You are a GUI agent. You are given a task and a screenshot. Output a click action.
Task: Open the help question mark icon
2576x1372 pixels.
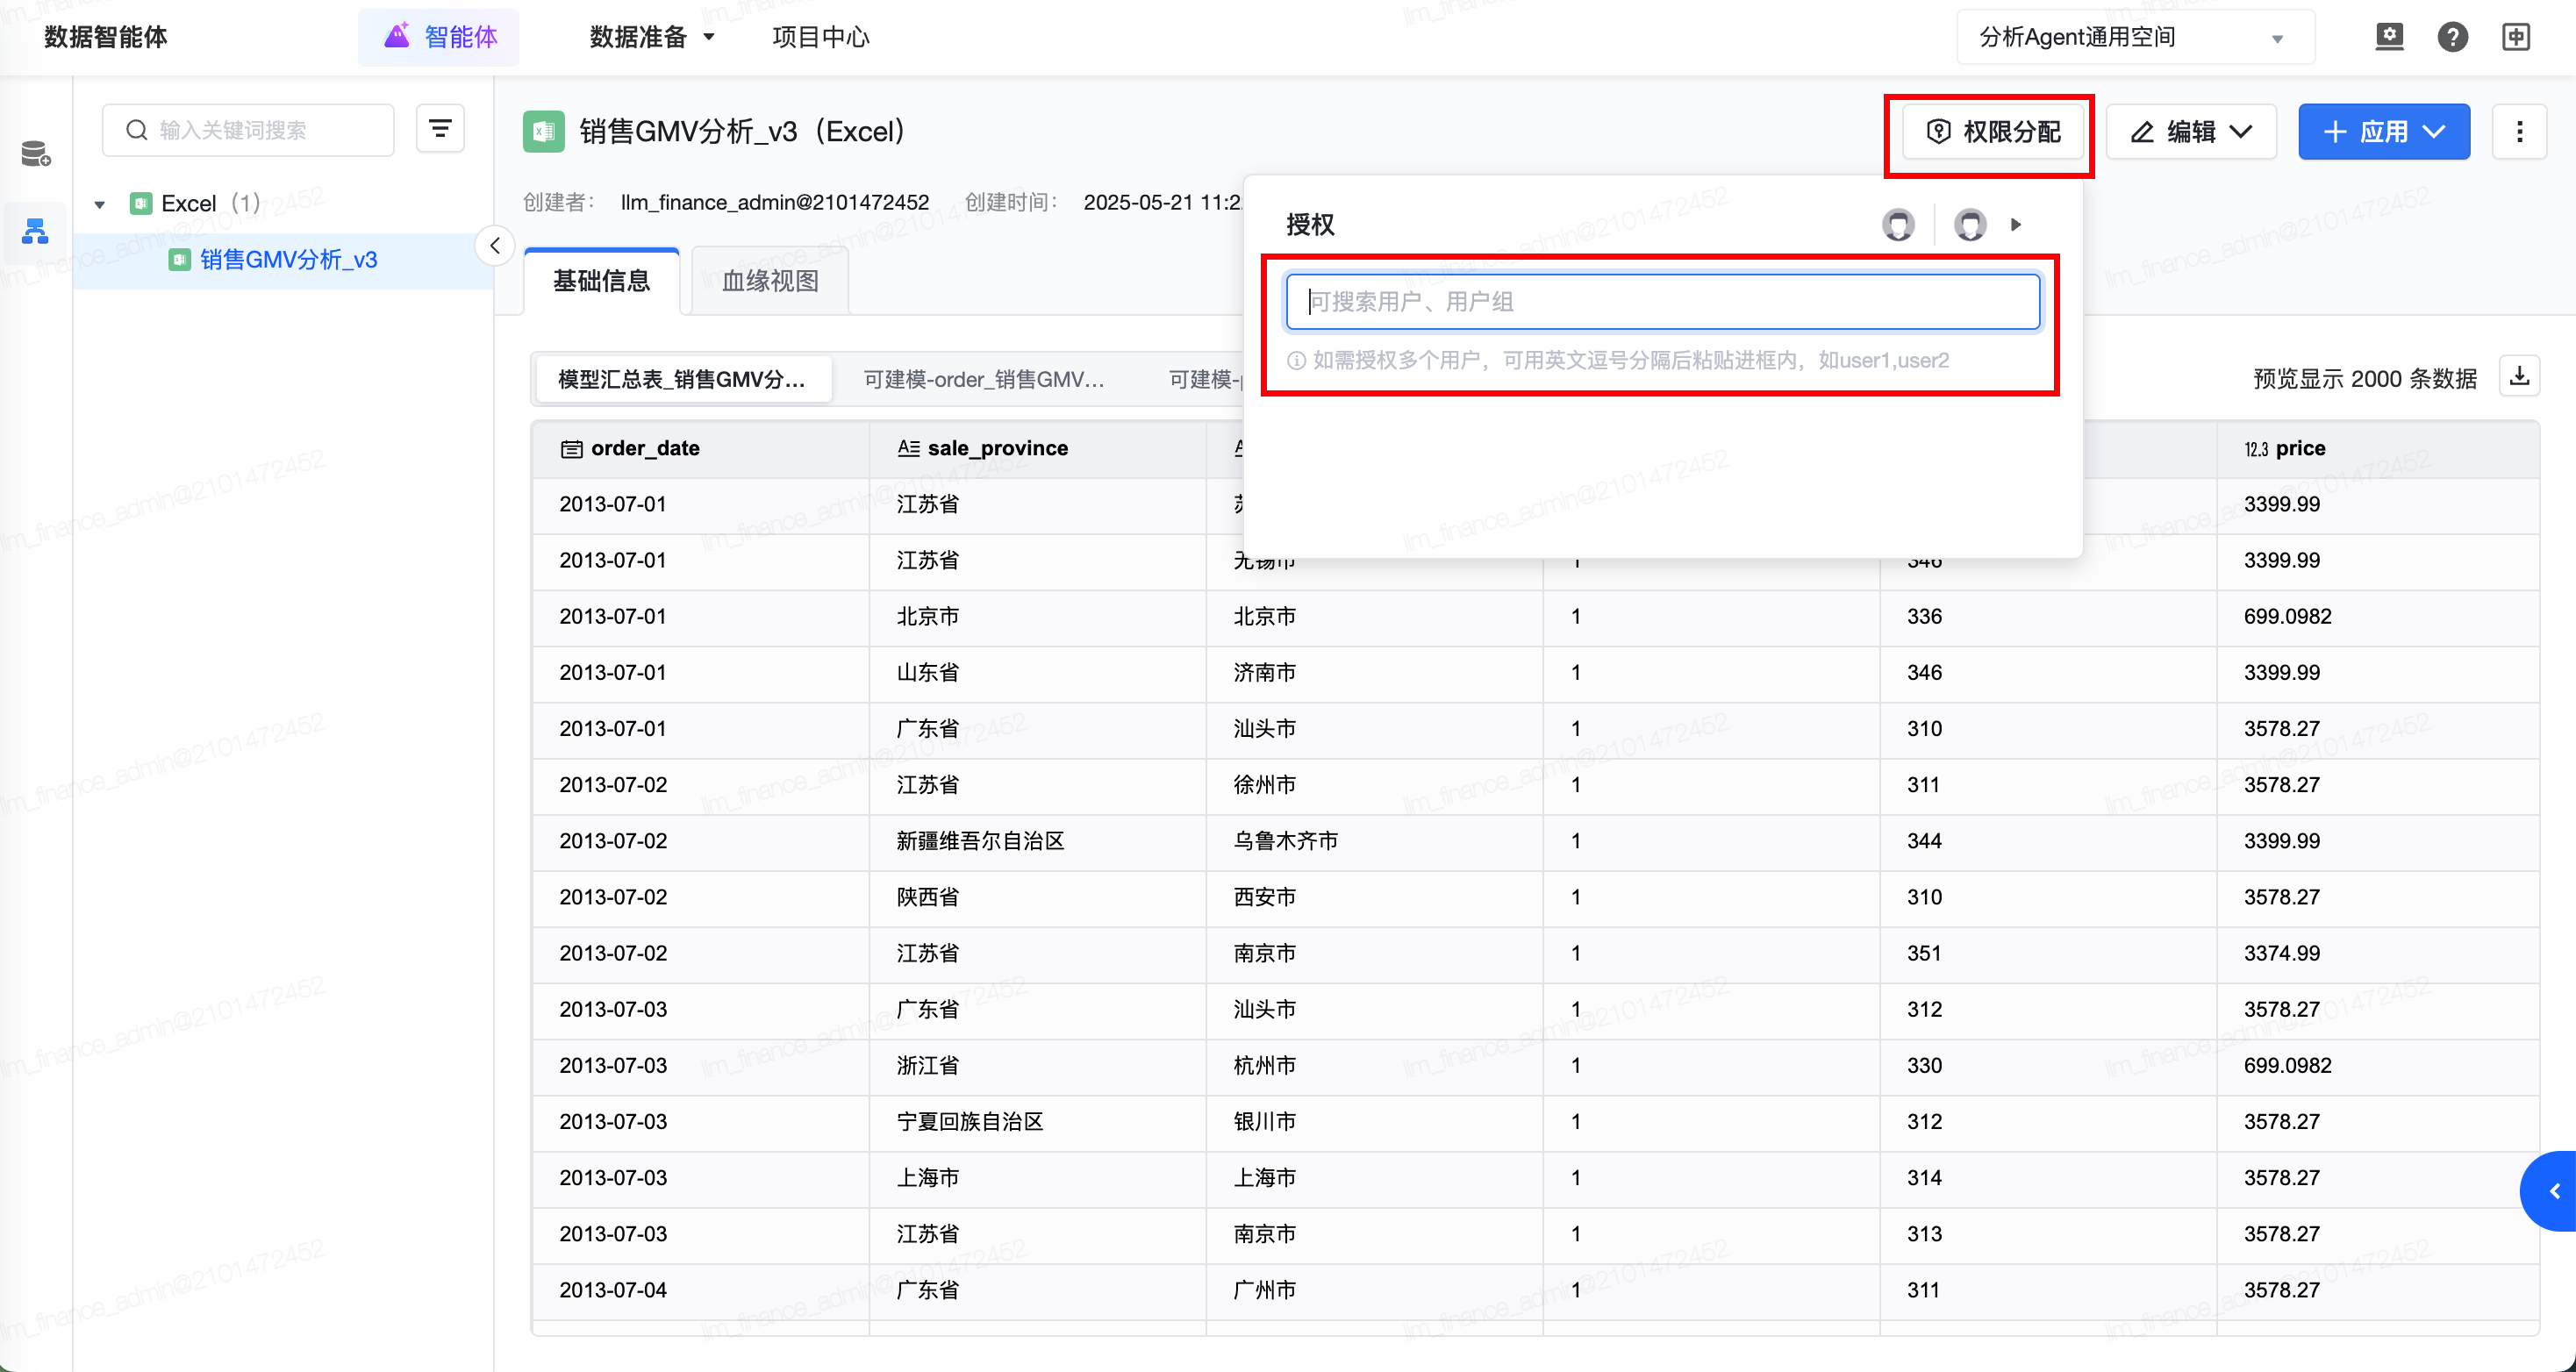coord(2453,37)
